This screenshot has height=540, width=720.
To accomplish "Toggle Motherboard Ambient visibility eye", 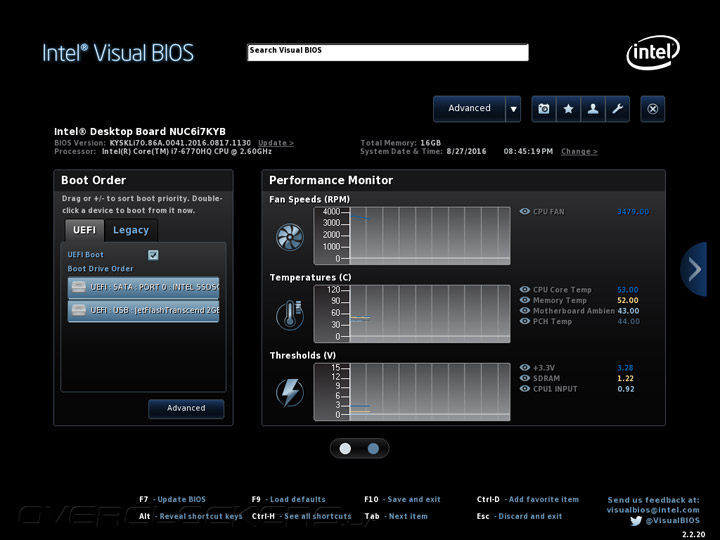I will (x=524, y=310).
